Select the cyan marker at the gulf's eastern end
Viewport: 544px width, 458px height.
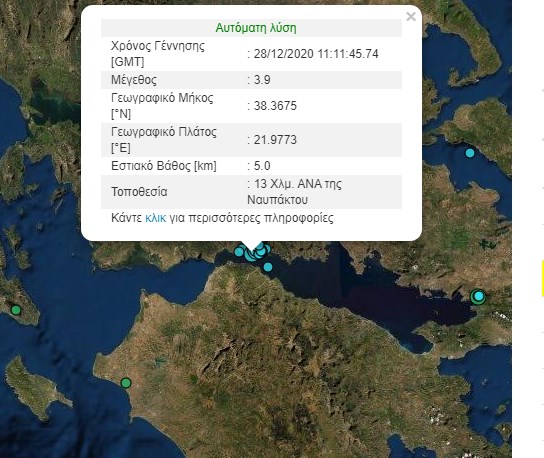(479, 296)
